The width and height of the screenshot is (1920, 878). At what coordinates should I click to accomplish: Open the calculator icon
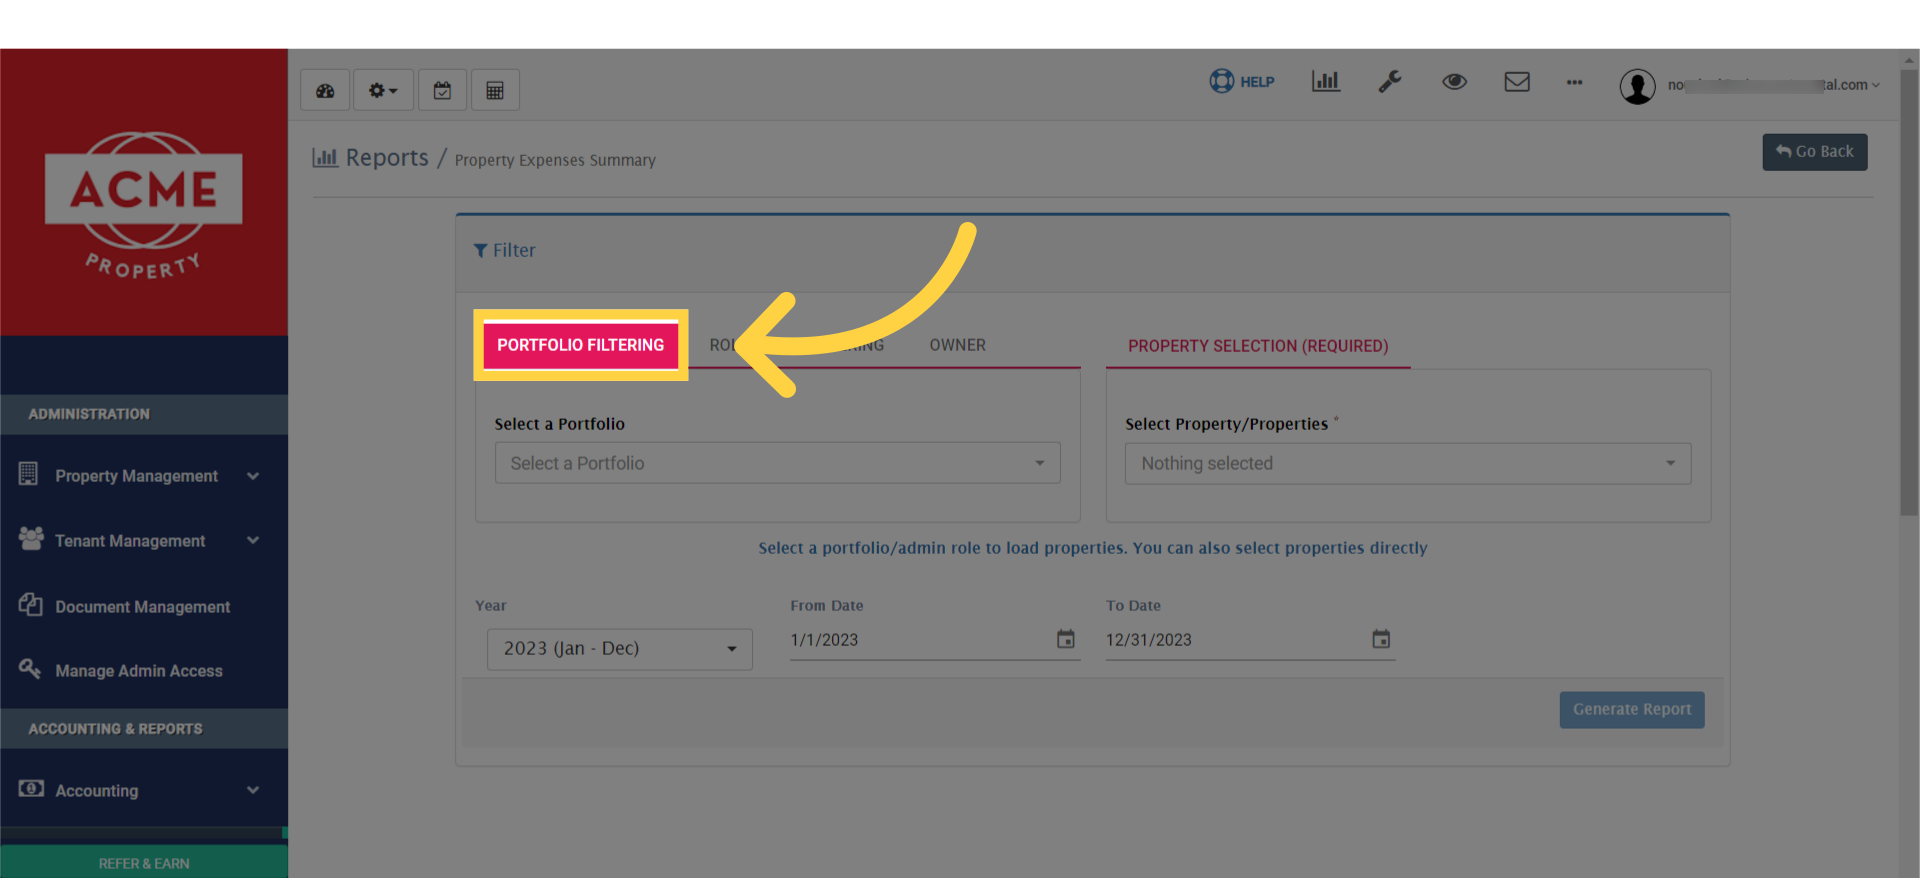click(x=495, y=90)
